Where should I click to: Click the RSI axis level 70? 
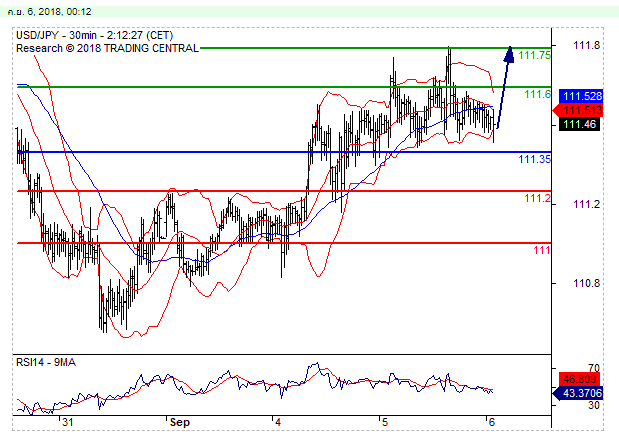(593, 369)
